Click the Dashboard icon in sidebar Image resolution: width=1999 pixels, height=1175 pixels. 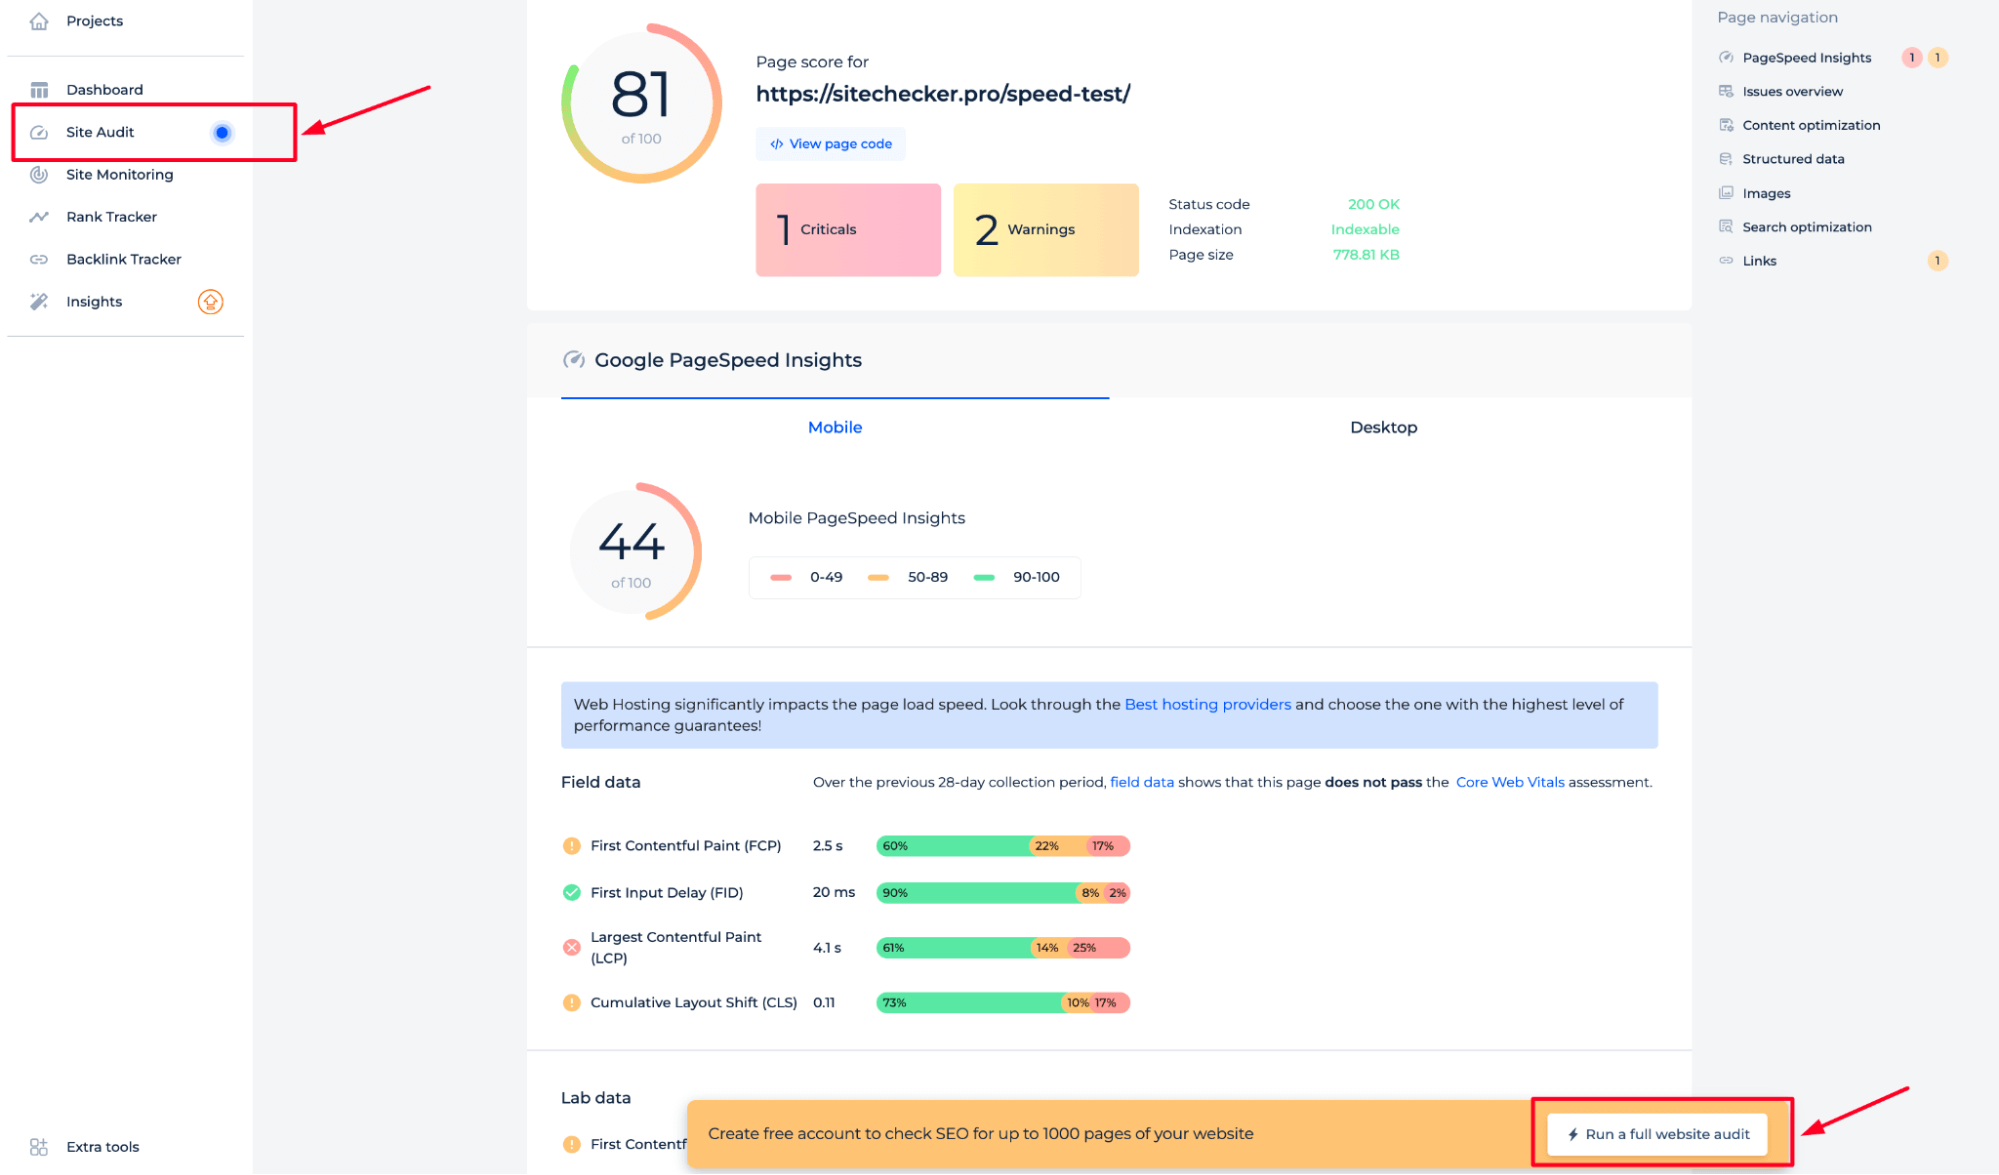coord(39,90)
